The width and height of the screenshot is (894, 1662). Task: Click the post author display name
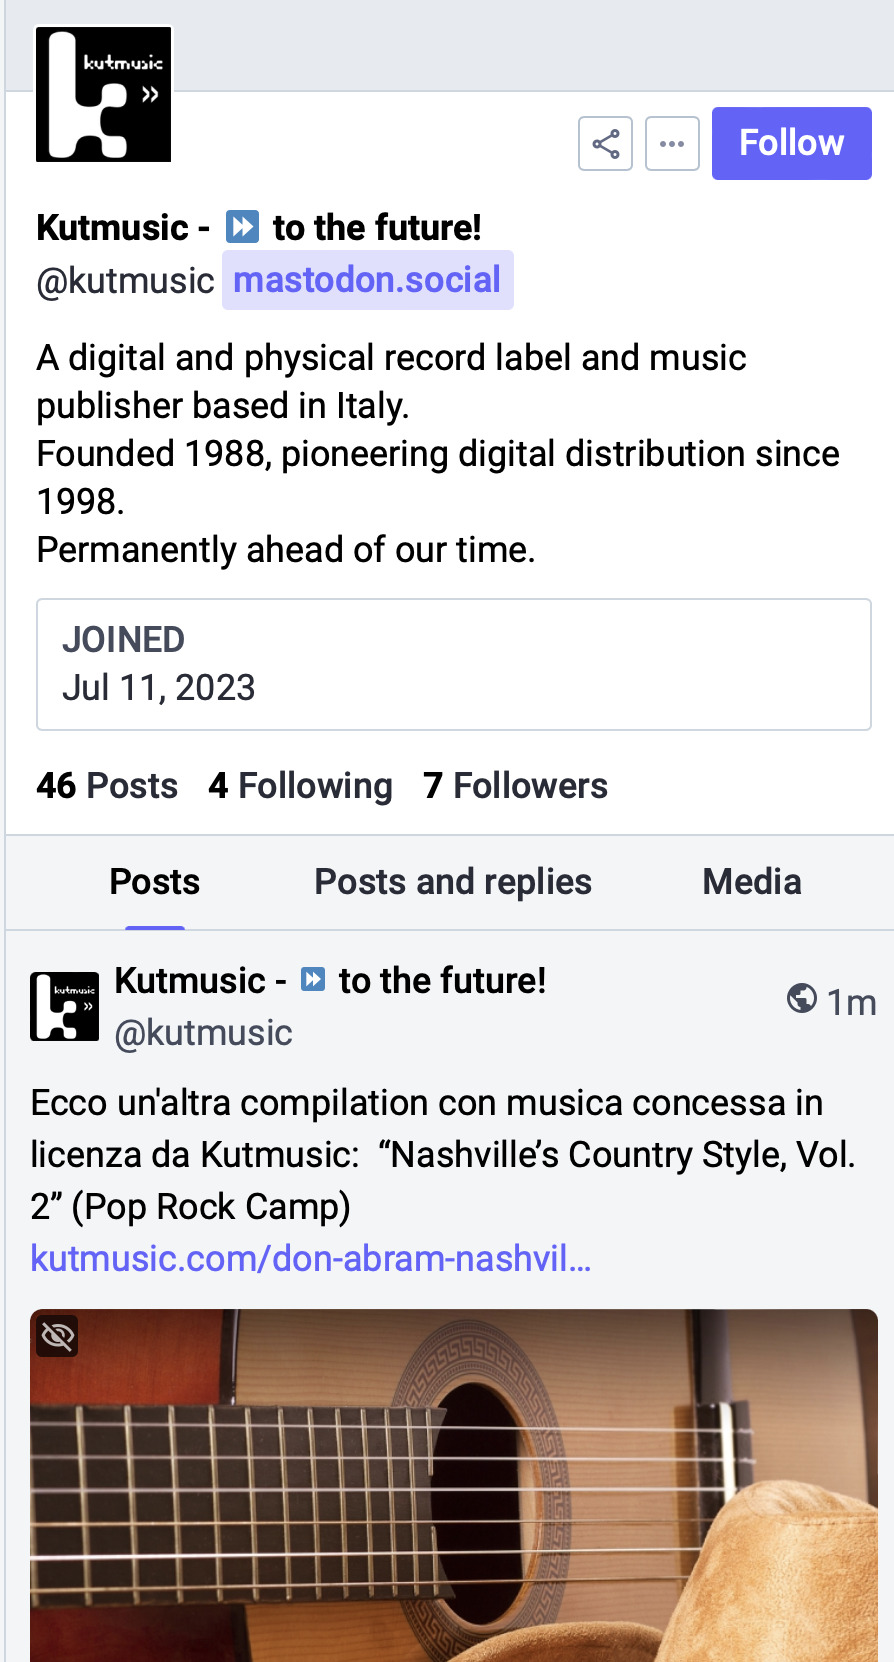[331, 981]
